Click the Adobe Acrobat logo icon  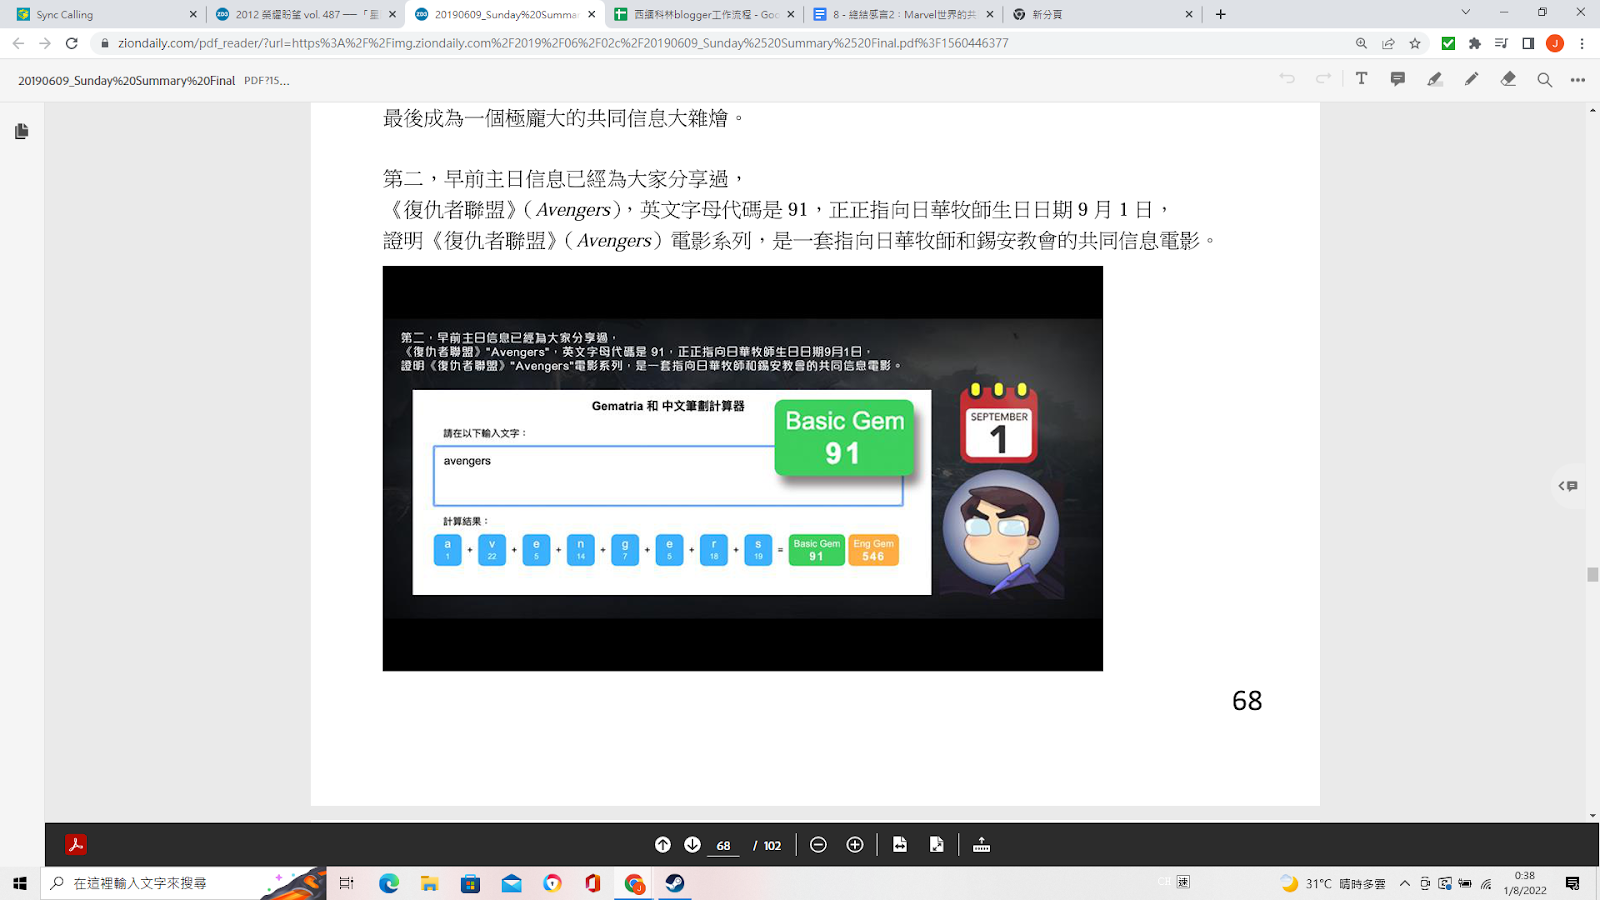[76, 845]
